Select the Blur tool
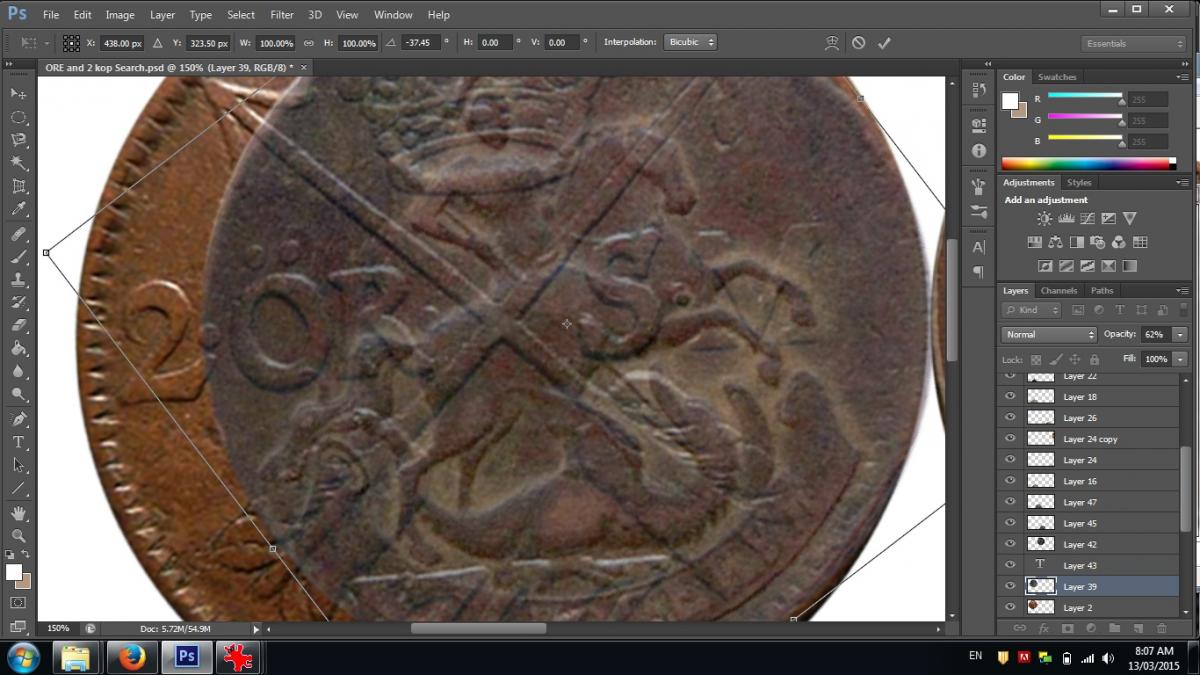This screenshot has width=1200, height=675. click(18, 372)
